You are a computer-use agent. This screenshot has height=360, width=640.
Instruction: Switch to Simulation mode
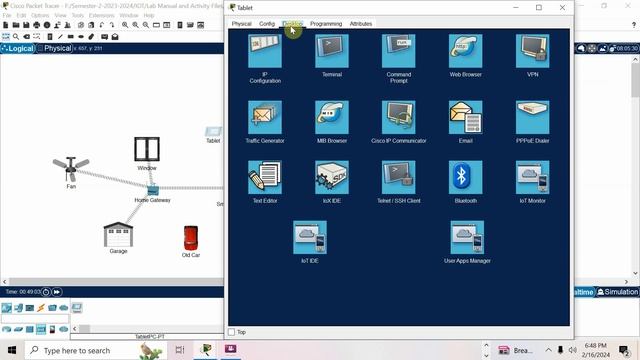coord(617,292)
